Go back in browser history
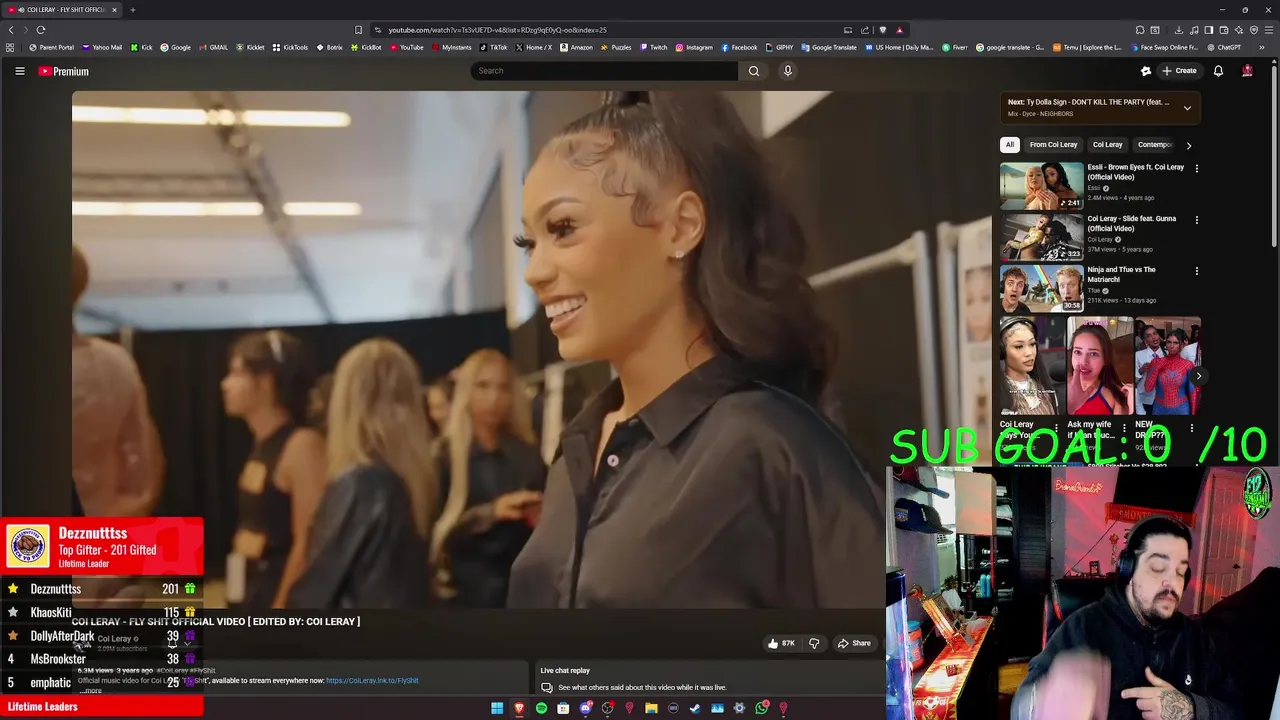 click(x=11, y=30)
